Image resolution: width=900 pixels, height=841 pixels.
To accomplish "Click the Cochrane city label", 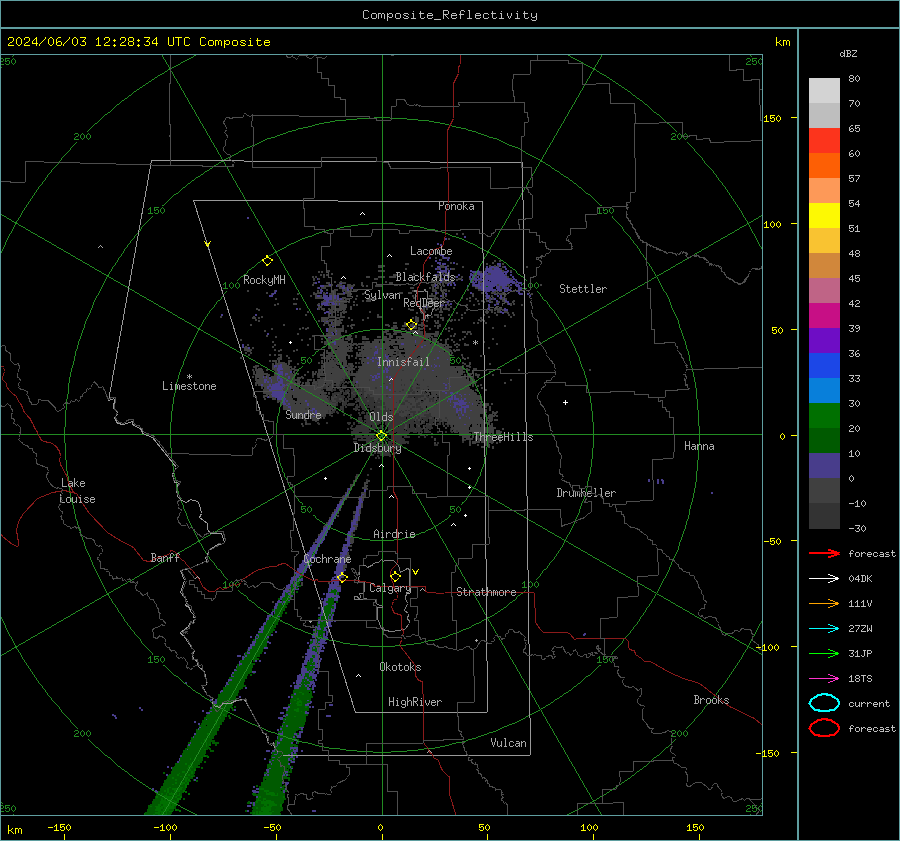I will coord(327,559).
